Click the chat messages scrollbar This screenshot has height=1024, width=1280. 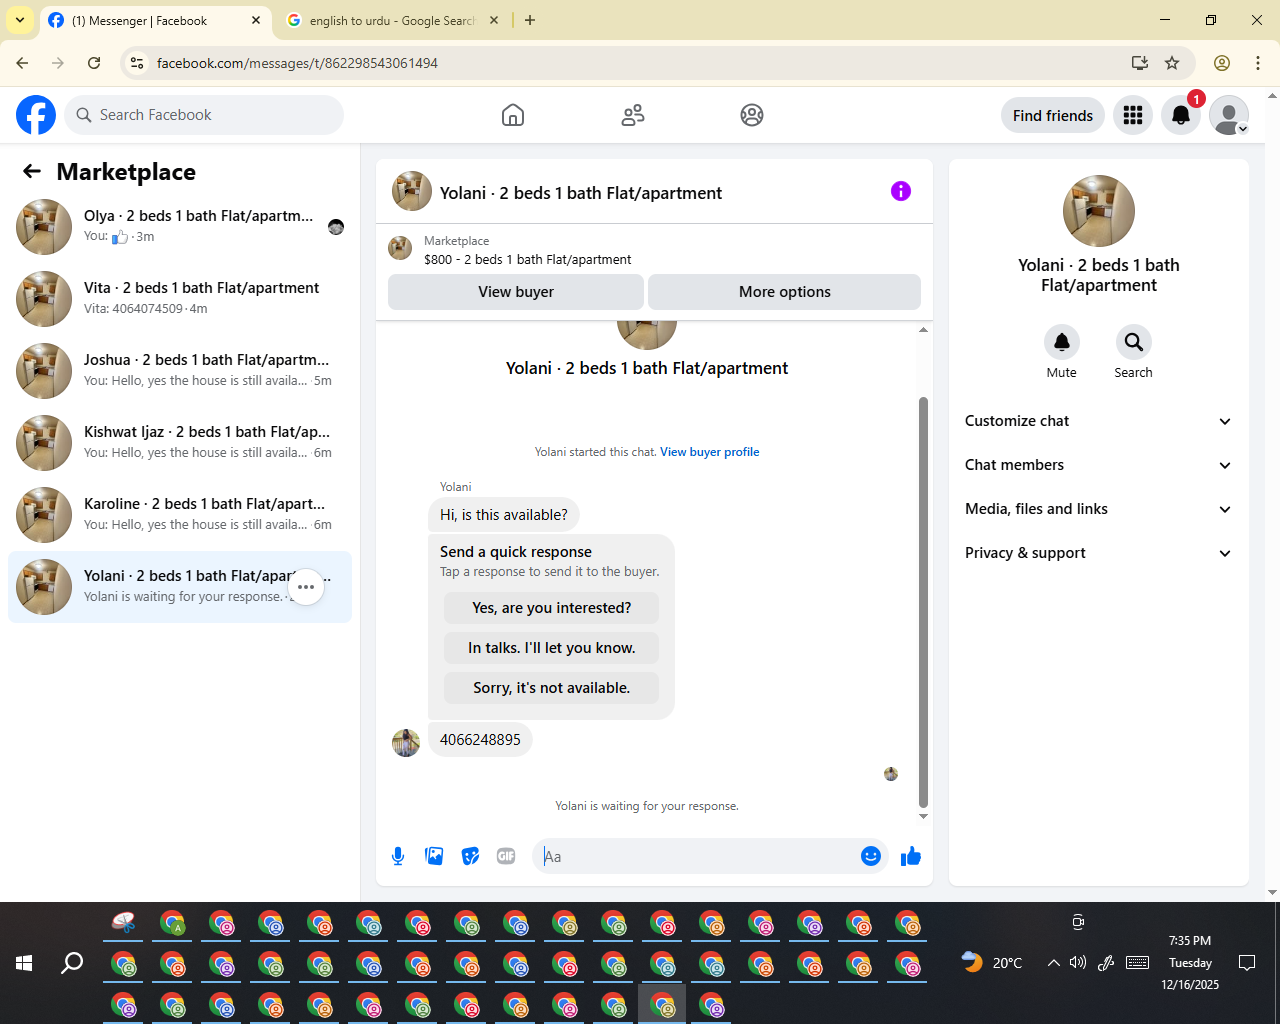[923, 602]
